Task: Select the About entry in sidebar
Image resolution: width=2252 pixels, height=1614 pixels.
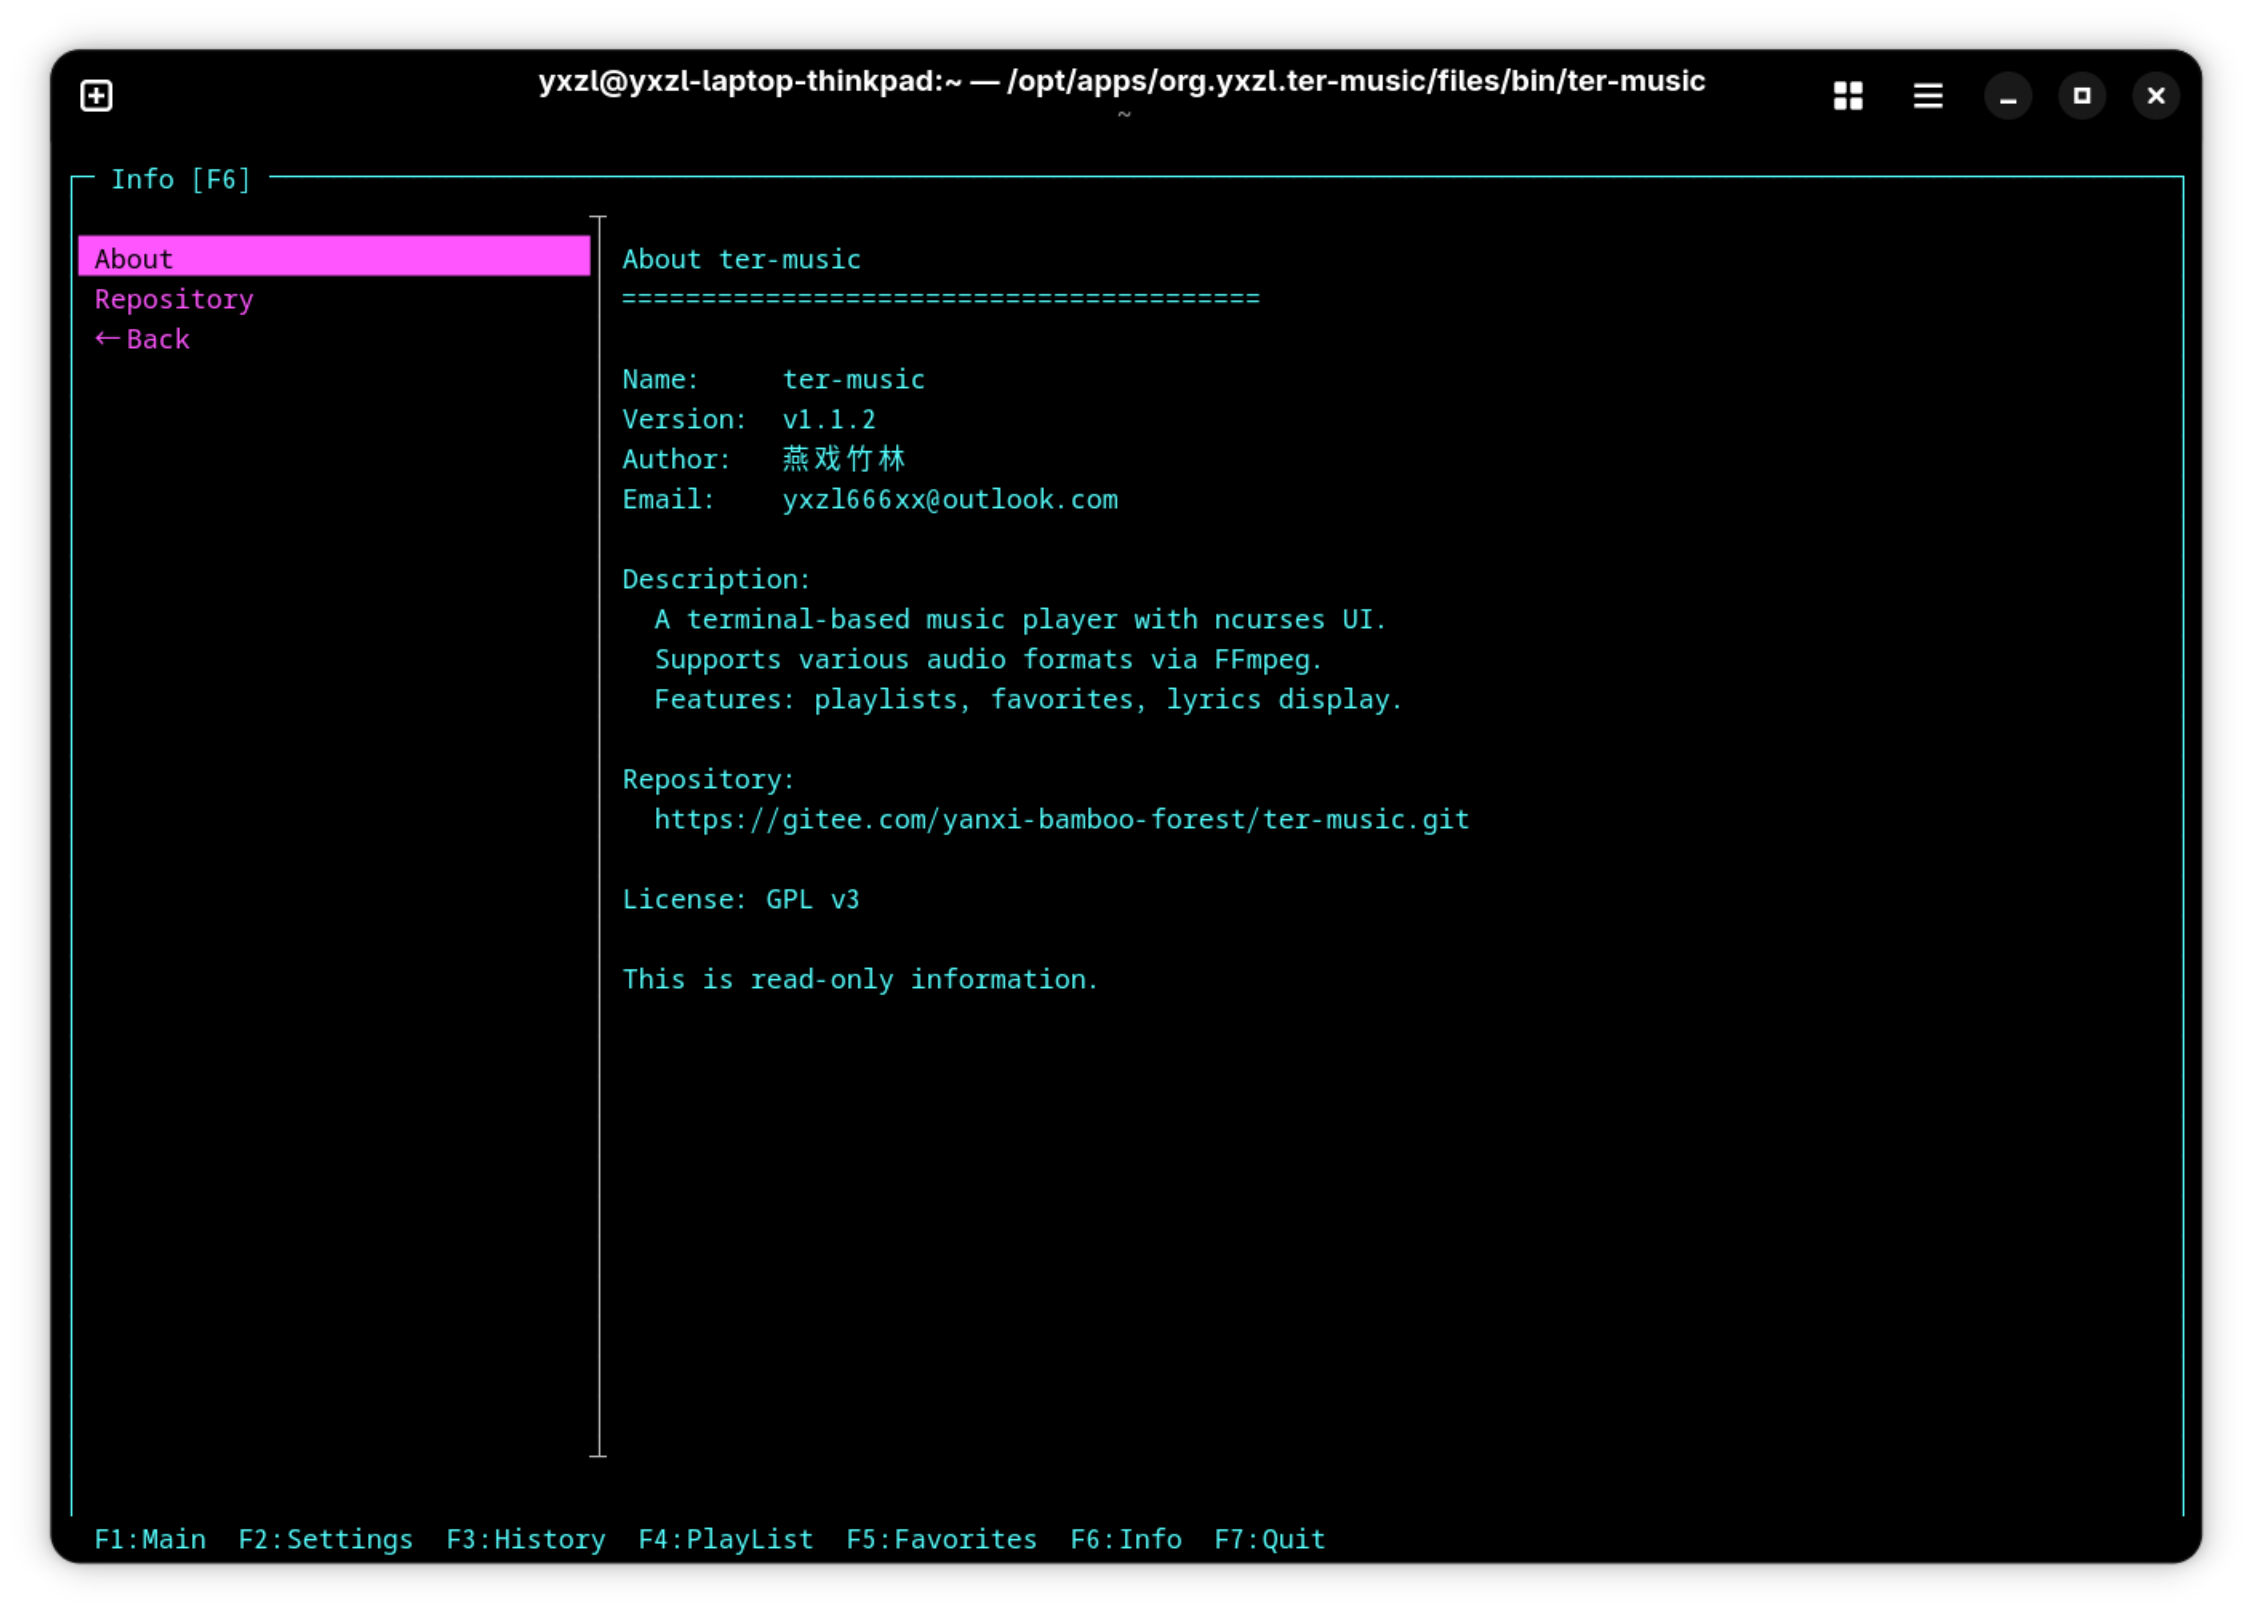Action: click(133, 258)
